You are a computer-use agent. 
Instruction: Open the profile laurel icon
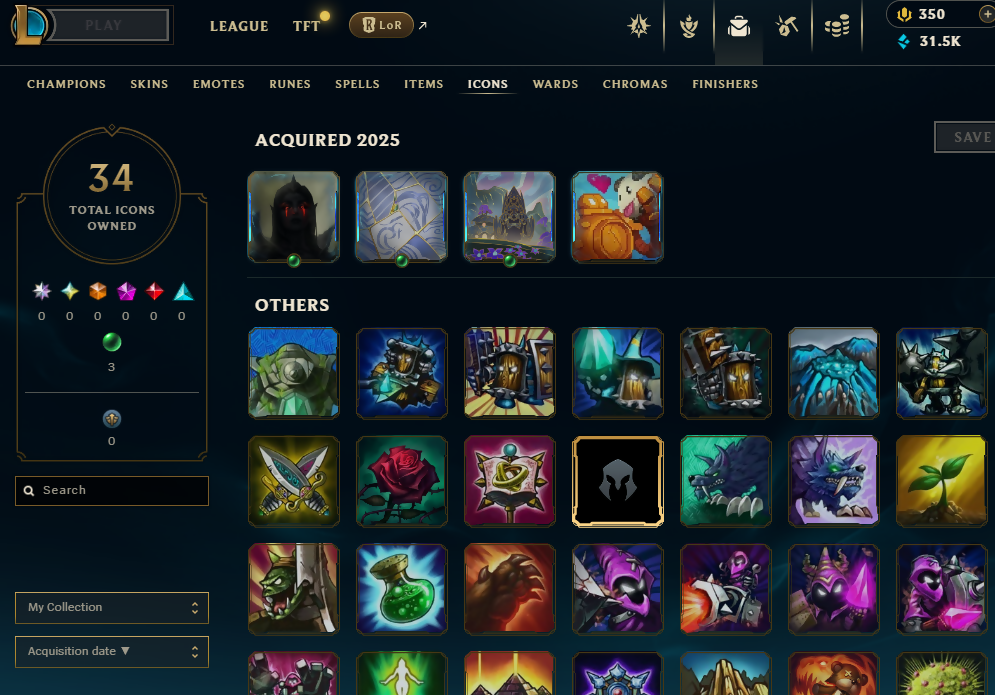pyautogui.click(x=689, y=27)
